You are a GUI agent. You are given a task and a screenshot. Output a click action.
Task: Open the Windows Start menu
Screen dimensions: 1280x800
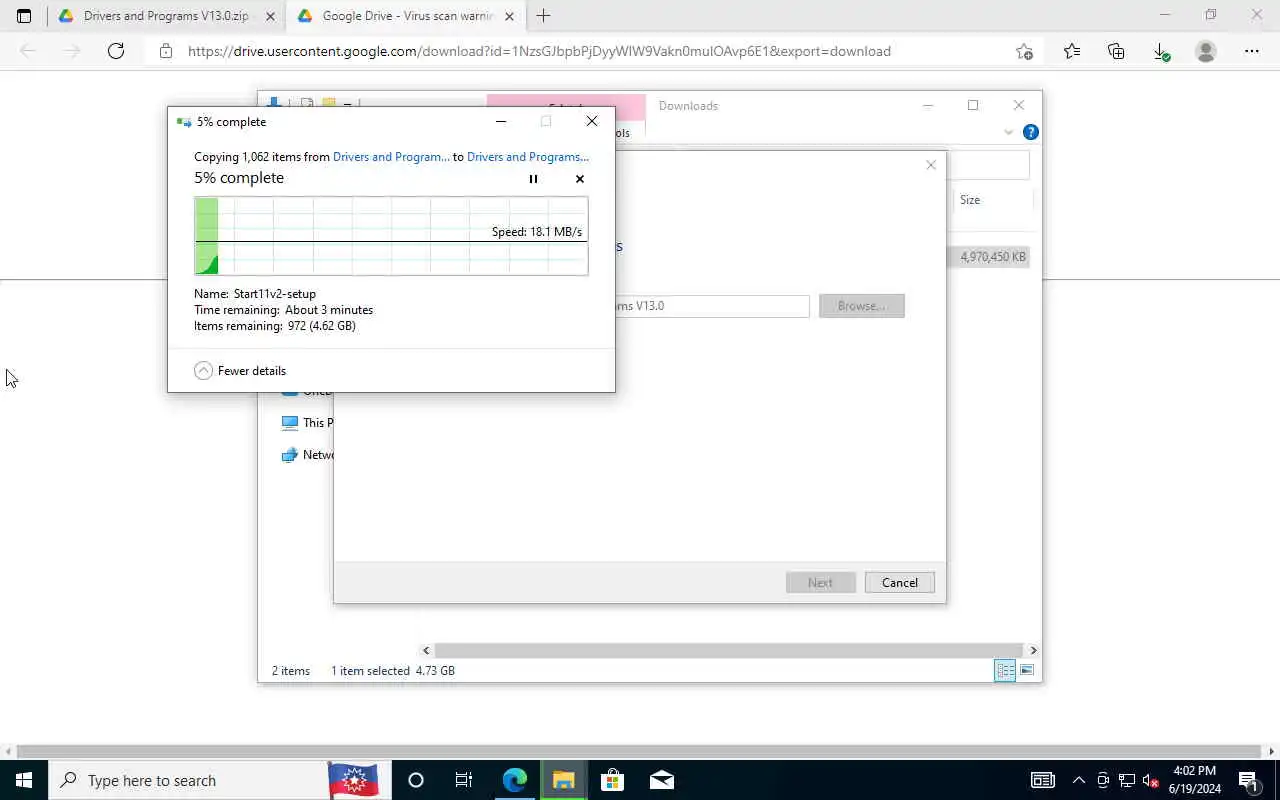24,780
